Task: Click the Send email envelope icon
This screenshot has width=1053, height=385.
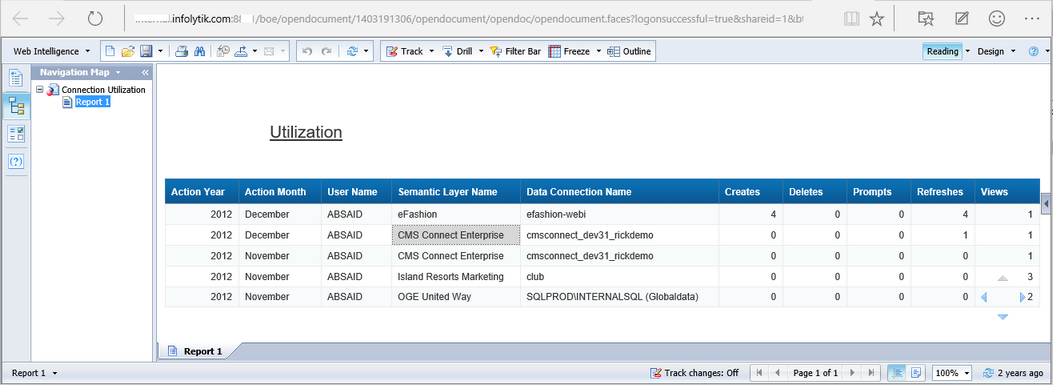Action: point(269,51)
